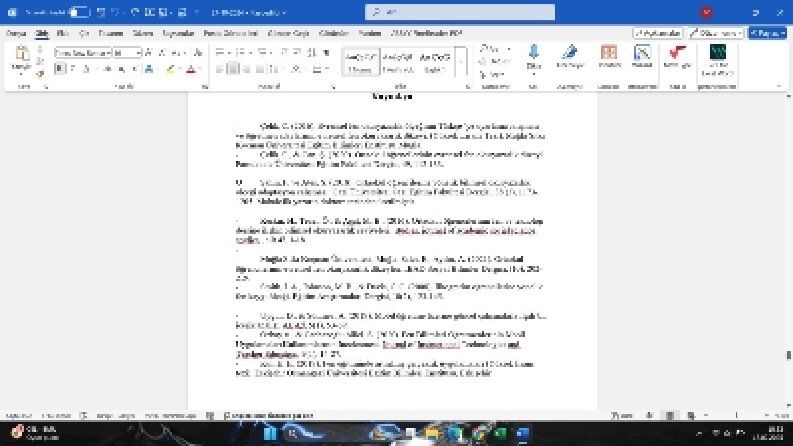Click the yellow text highlight color icon
The width and height of the screenshot is (793, 446).
click(170, 69)
